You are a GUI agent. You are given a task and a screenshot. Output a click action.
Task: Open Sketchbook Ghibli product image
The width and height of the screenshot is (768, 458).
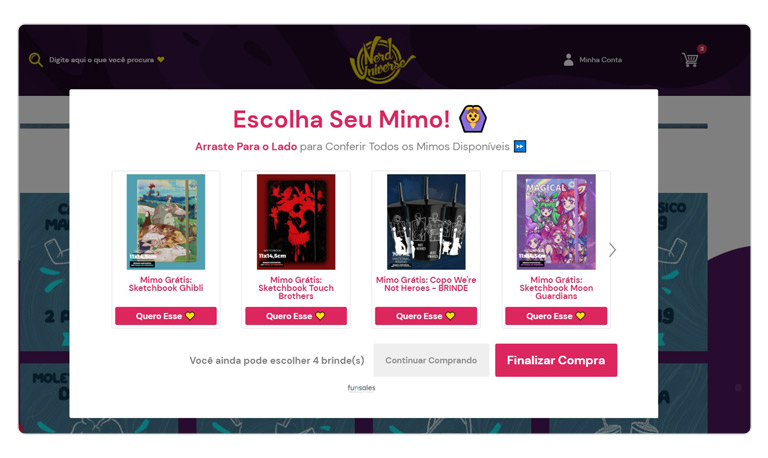coord(166,222)
